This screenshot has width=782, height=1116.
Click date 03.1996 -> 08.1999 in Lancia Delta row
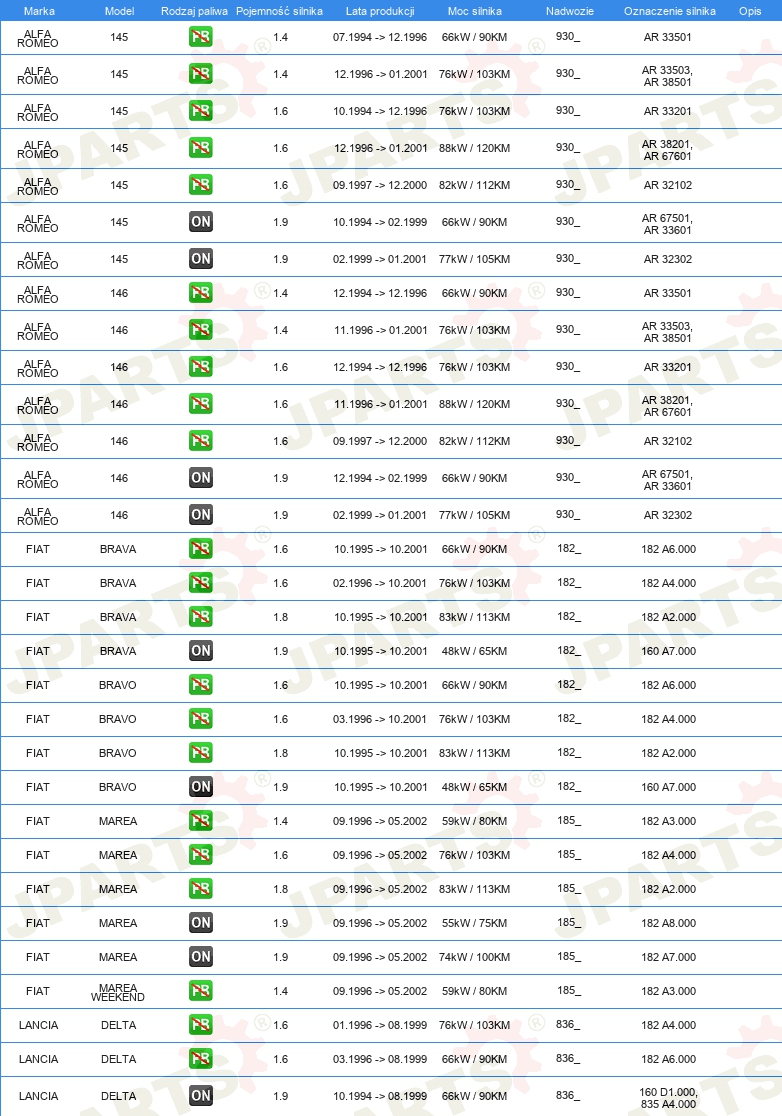tap(380, 1059)
